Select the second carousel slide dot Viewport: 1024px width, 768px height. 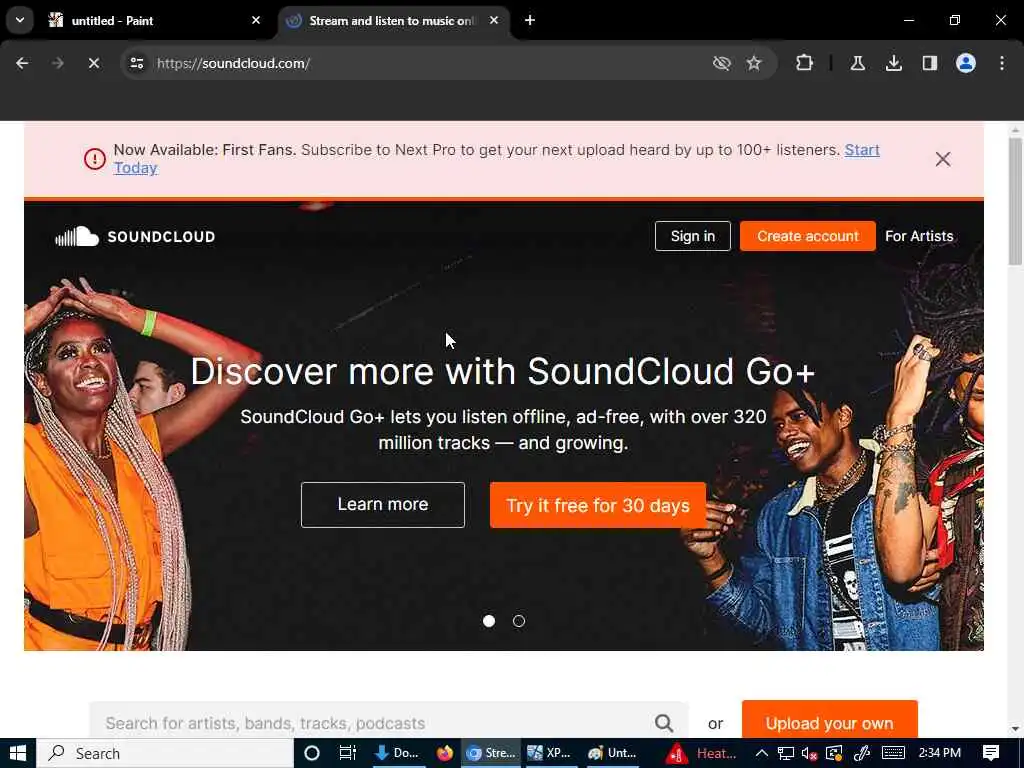[x=519, y=621]
